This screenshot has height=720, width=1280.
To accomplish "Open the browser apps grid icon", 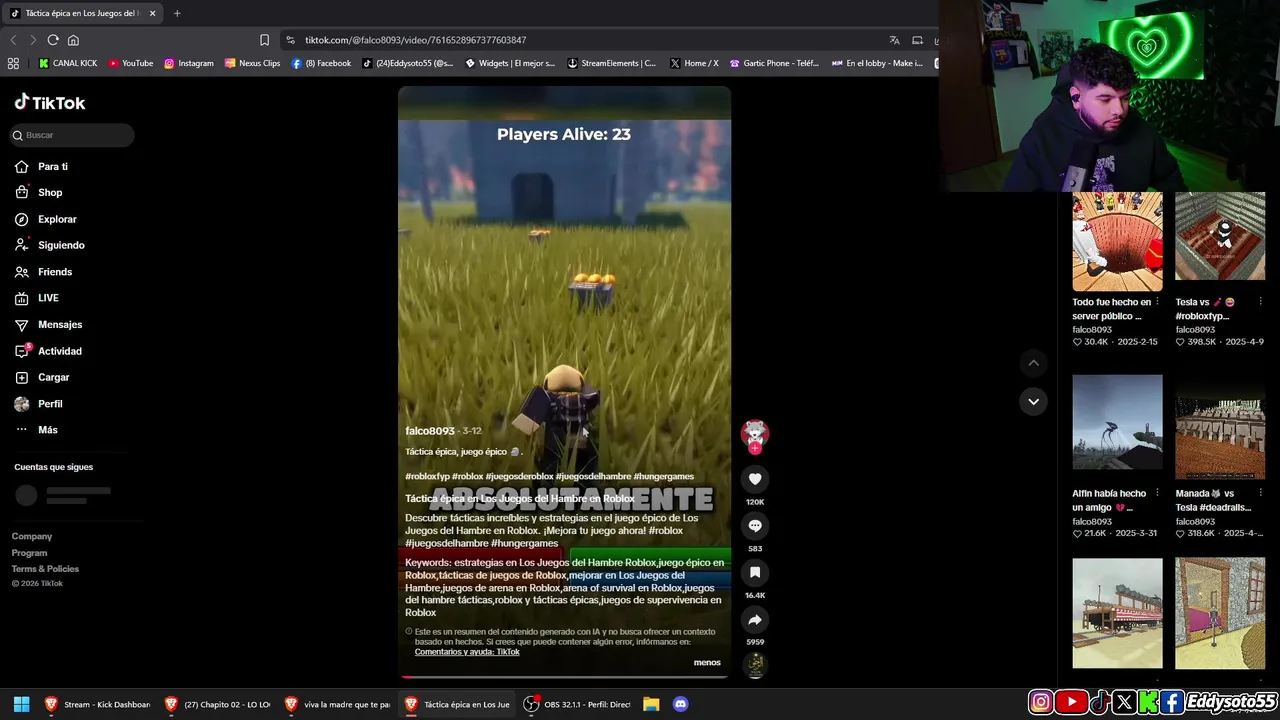I will (x=13, y=63).
